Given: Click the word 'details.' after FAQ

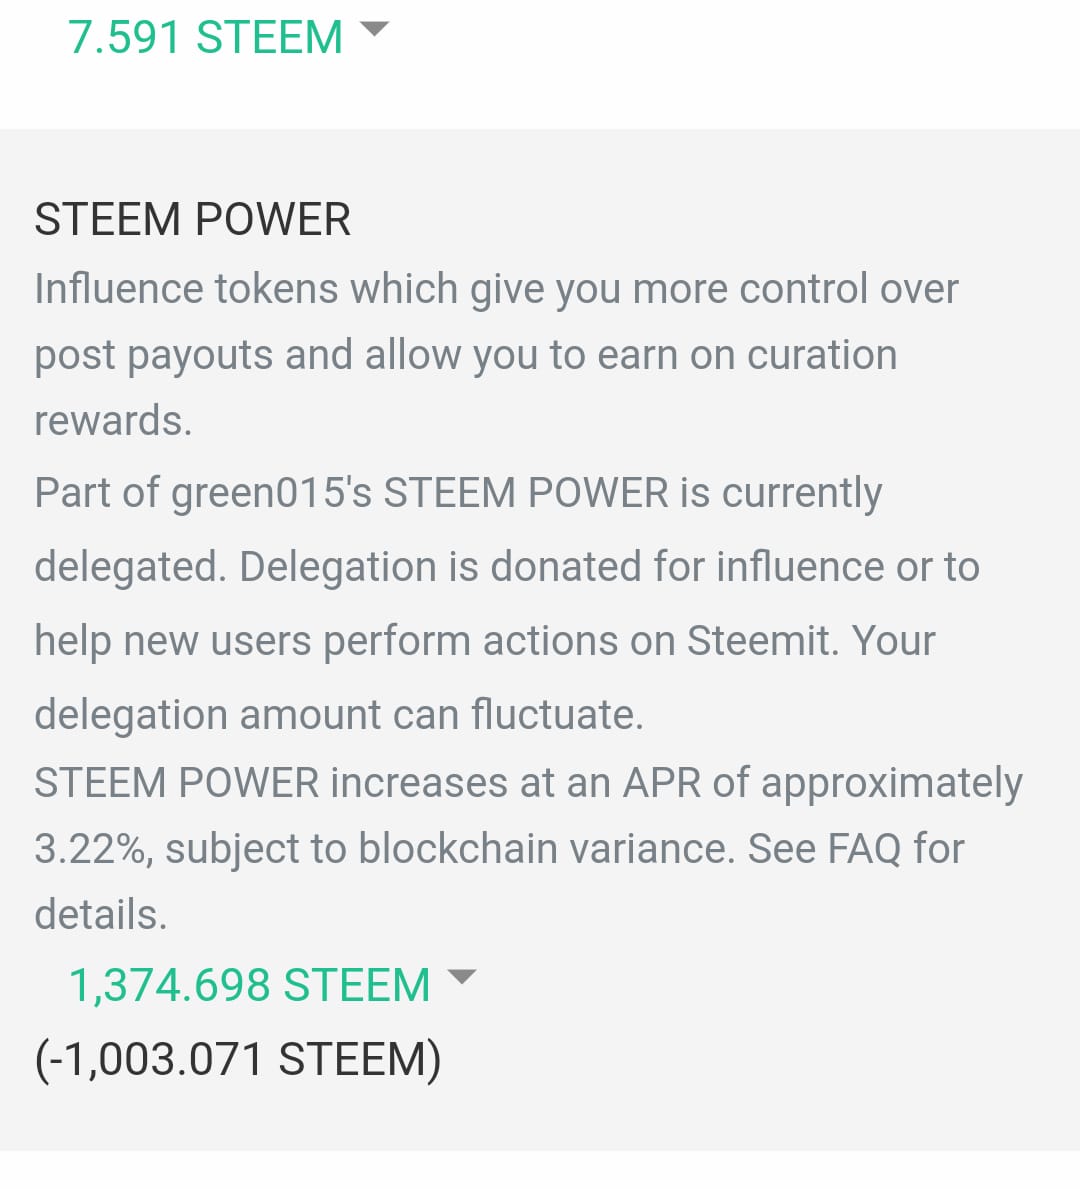Looking at the screenshot, I should (x=100, y=914).
